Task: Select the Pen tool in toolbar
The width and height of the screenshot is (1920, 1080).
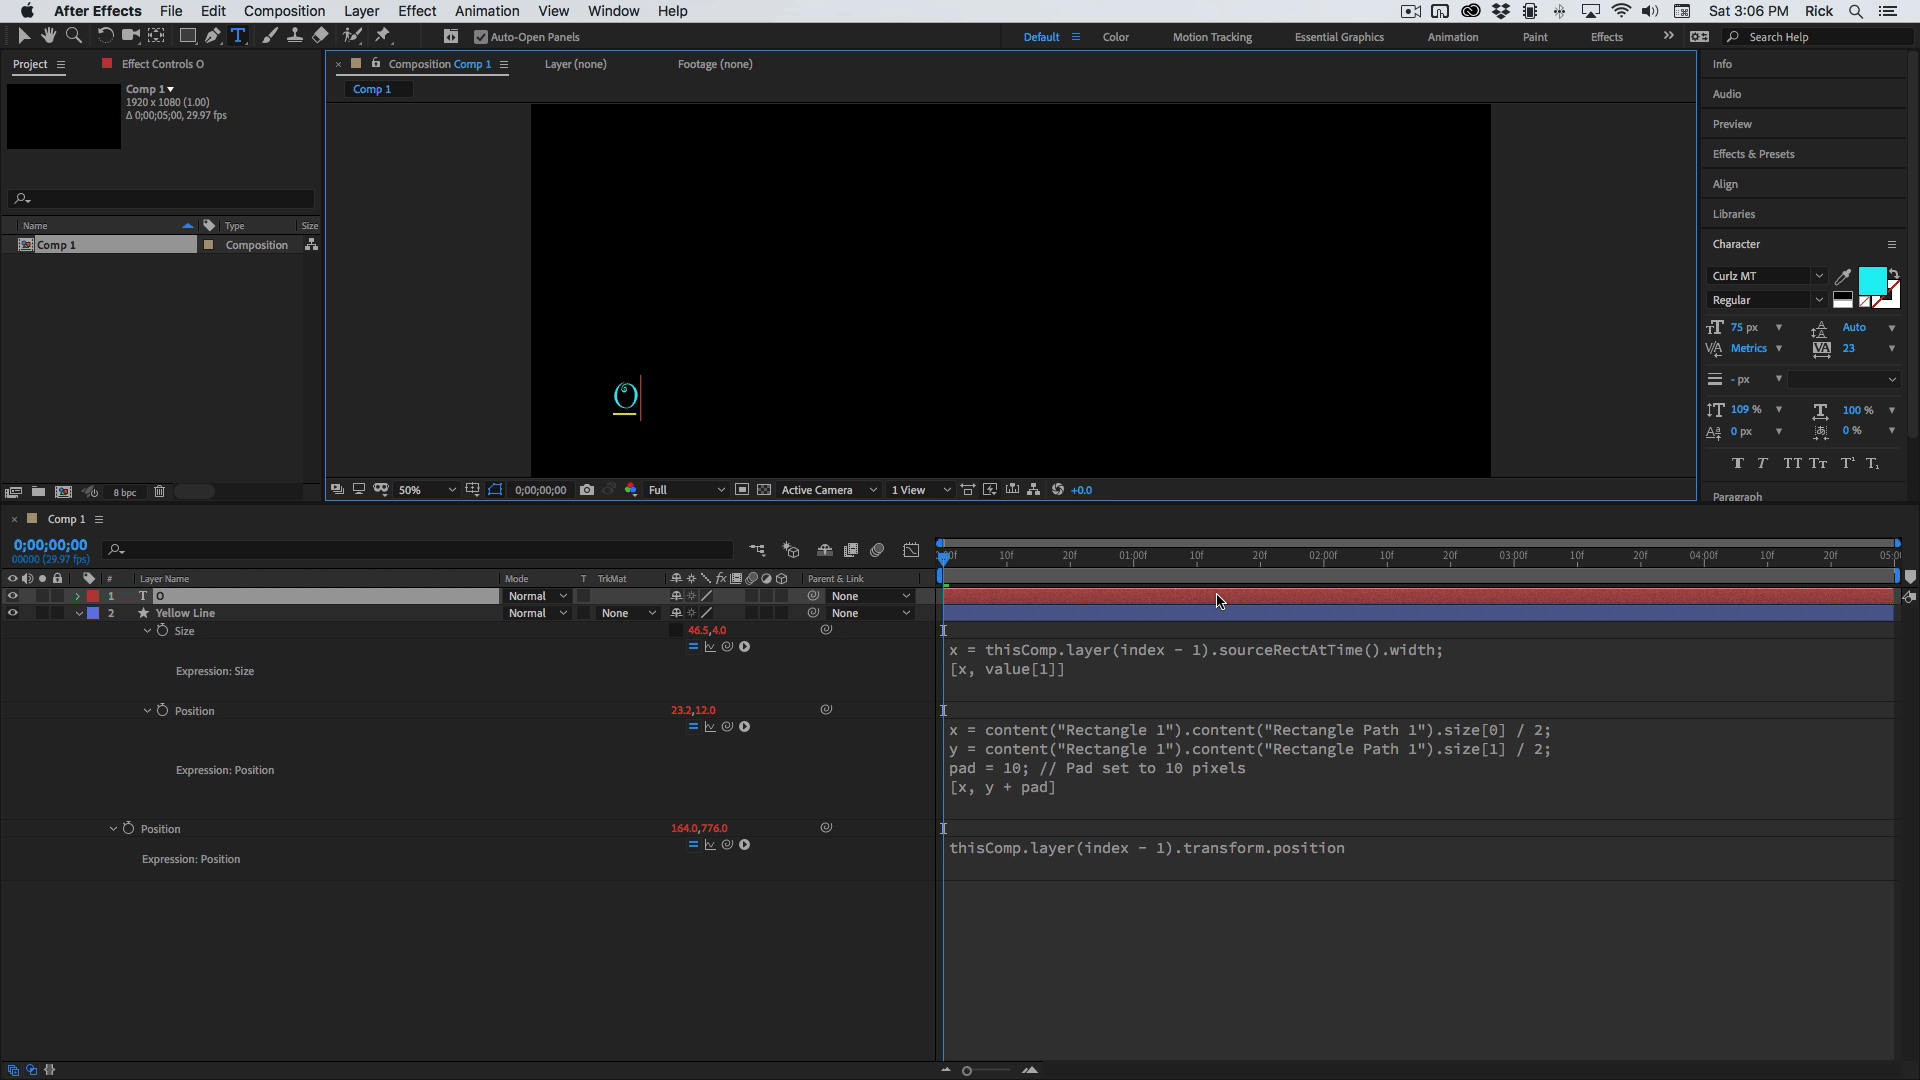Action: click(213, 36)
